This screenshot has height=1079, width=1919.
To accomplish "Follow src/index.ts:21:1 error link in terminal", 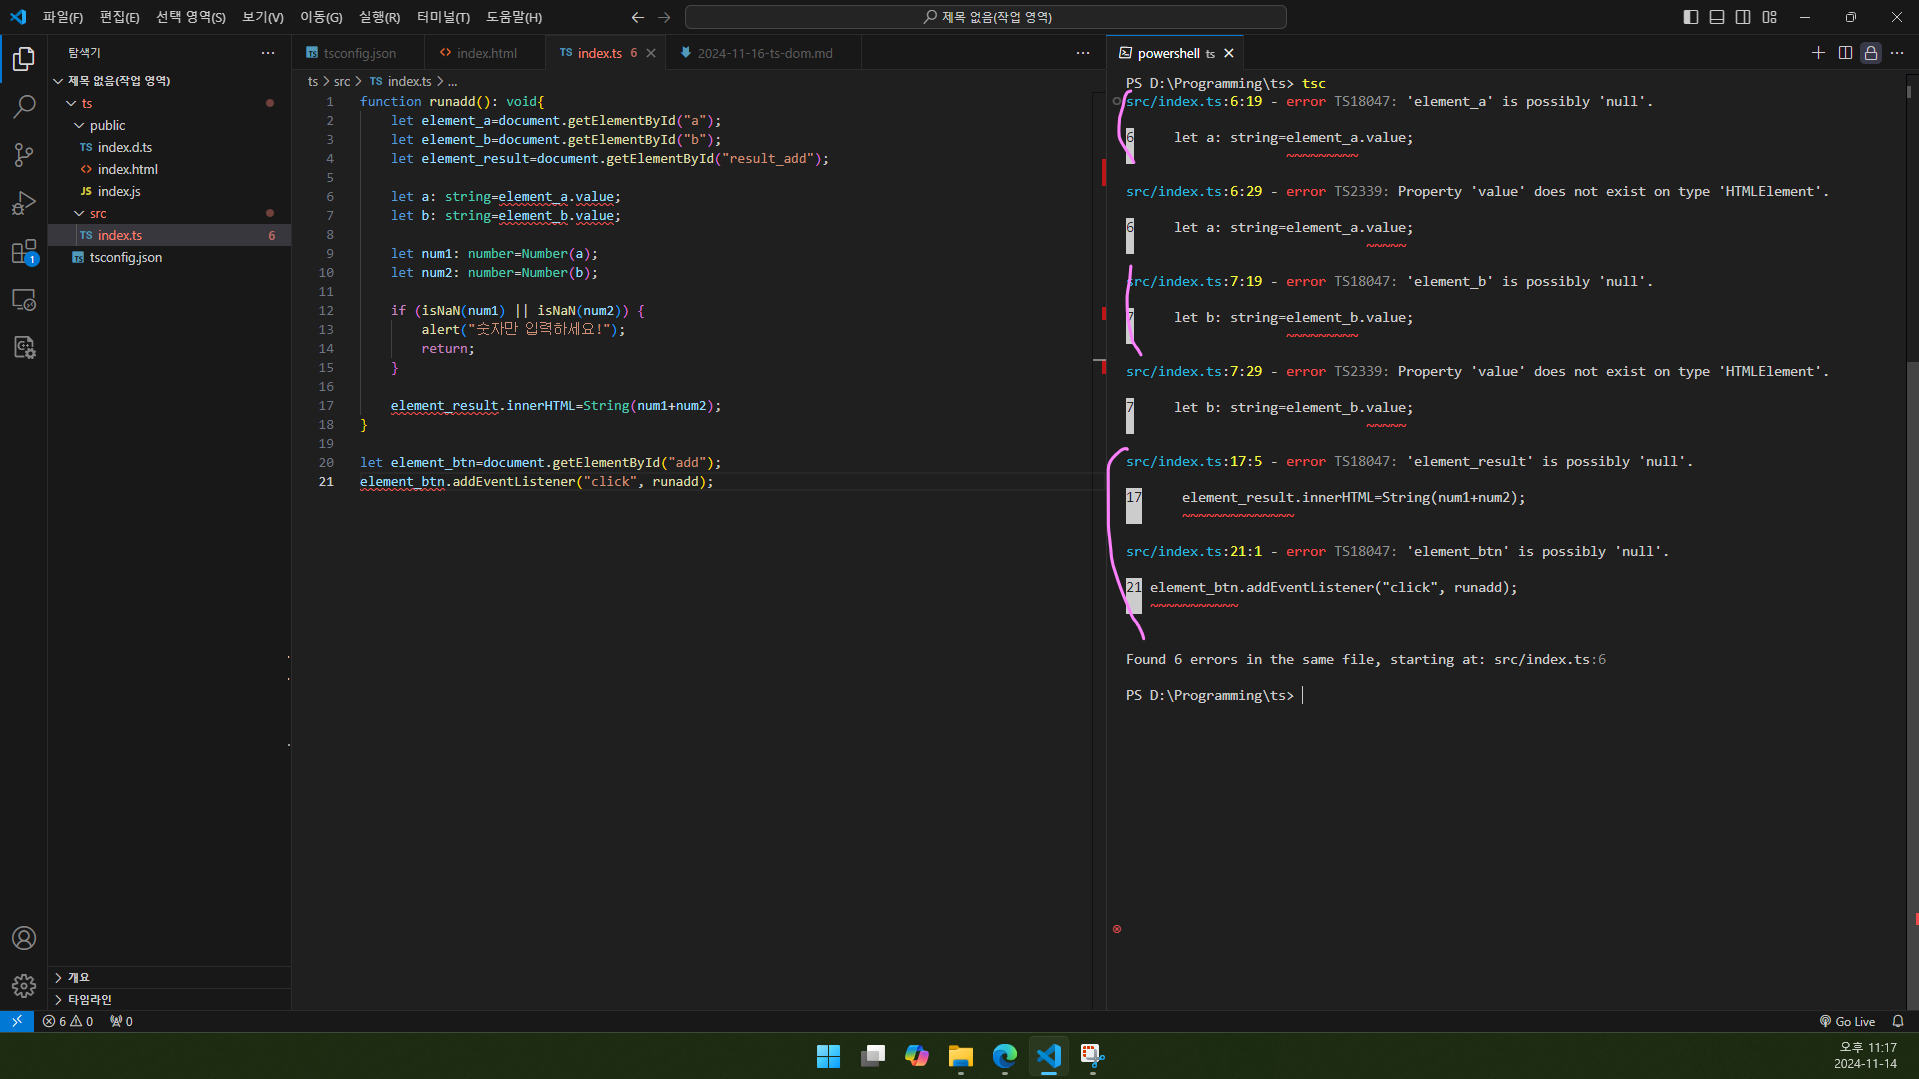I will coord(1193,551).
